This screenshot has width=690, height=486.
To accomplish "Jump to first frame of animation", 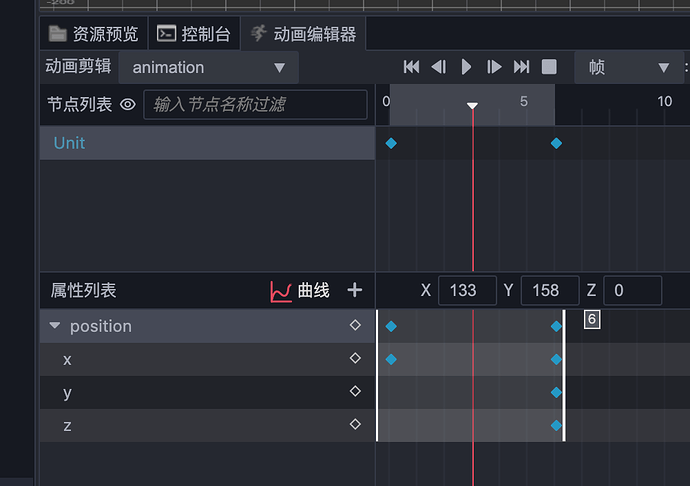I will (411, 67).
